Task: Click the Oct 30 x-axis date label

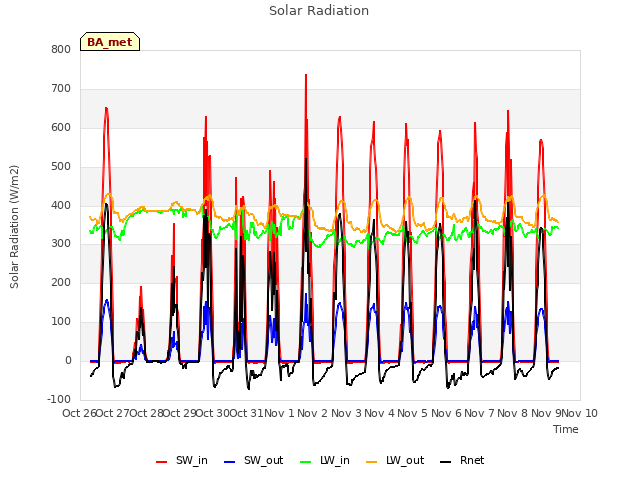Action: click(213, 413)
